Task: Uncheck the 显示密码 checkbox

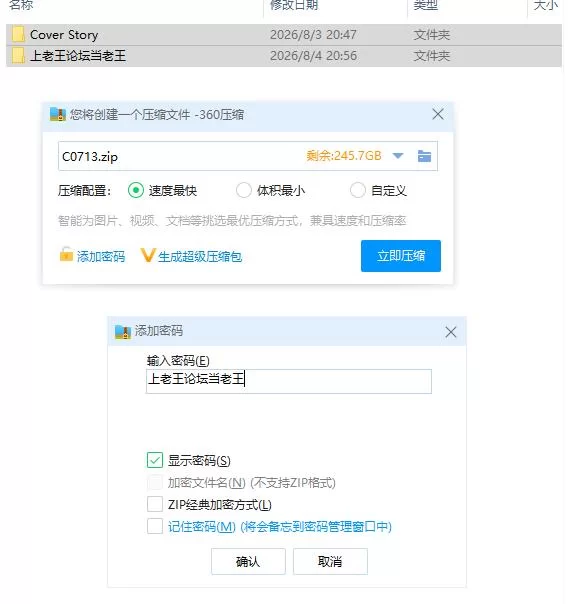Action: coord(155,460)
